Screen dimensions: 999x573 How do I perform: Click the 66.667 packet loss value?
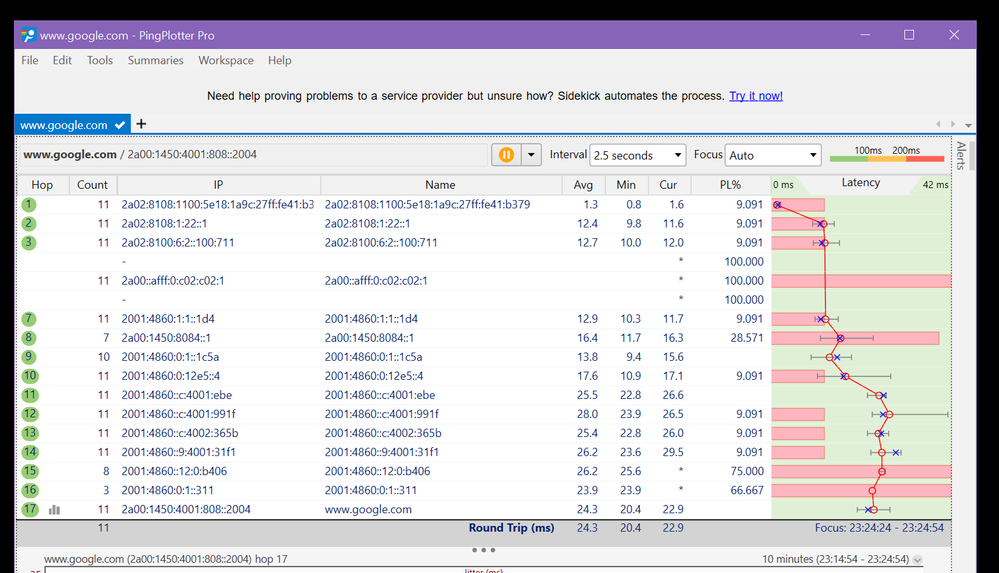click(747, 490)
